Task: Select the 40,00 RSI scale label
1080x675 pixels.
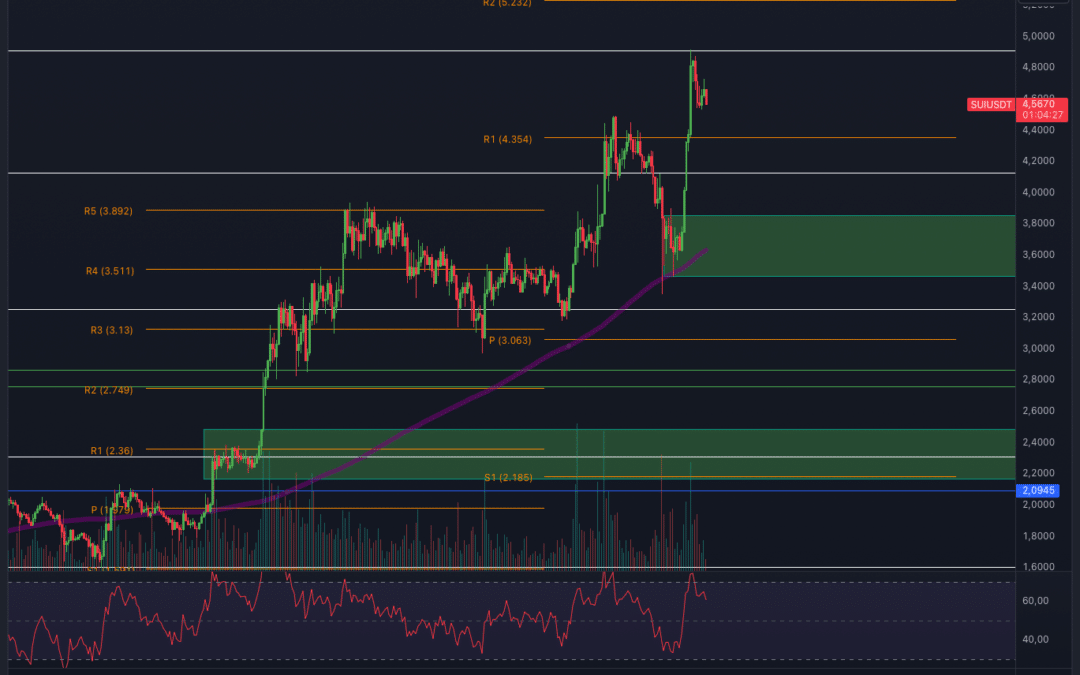Action: coord(1035,639)
